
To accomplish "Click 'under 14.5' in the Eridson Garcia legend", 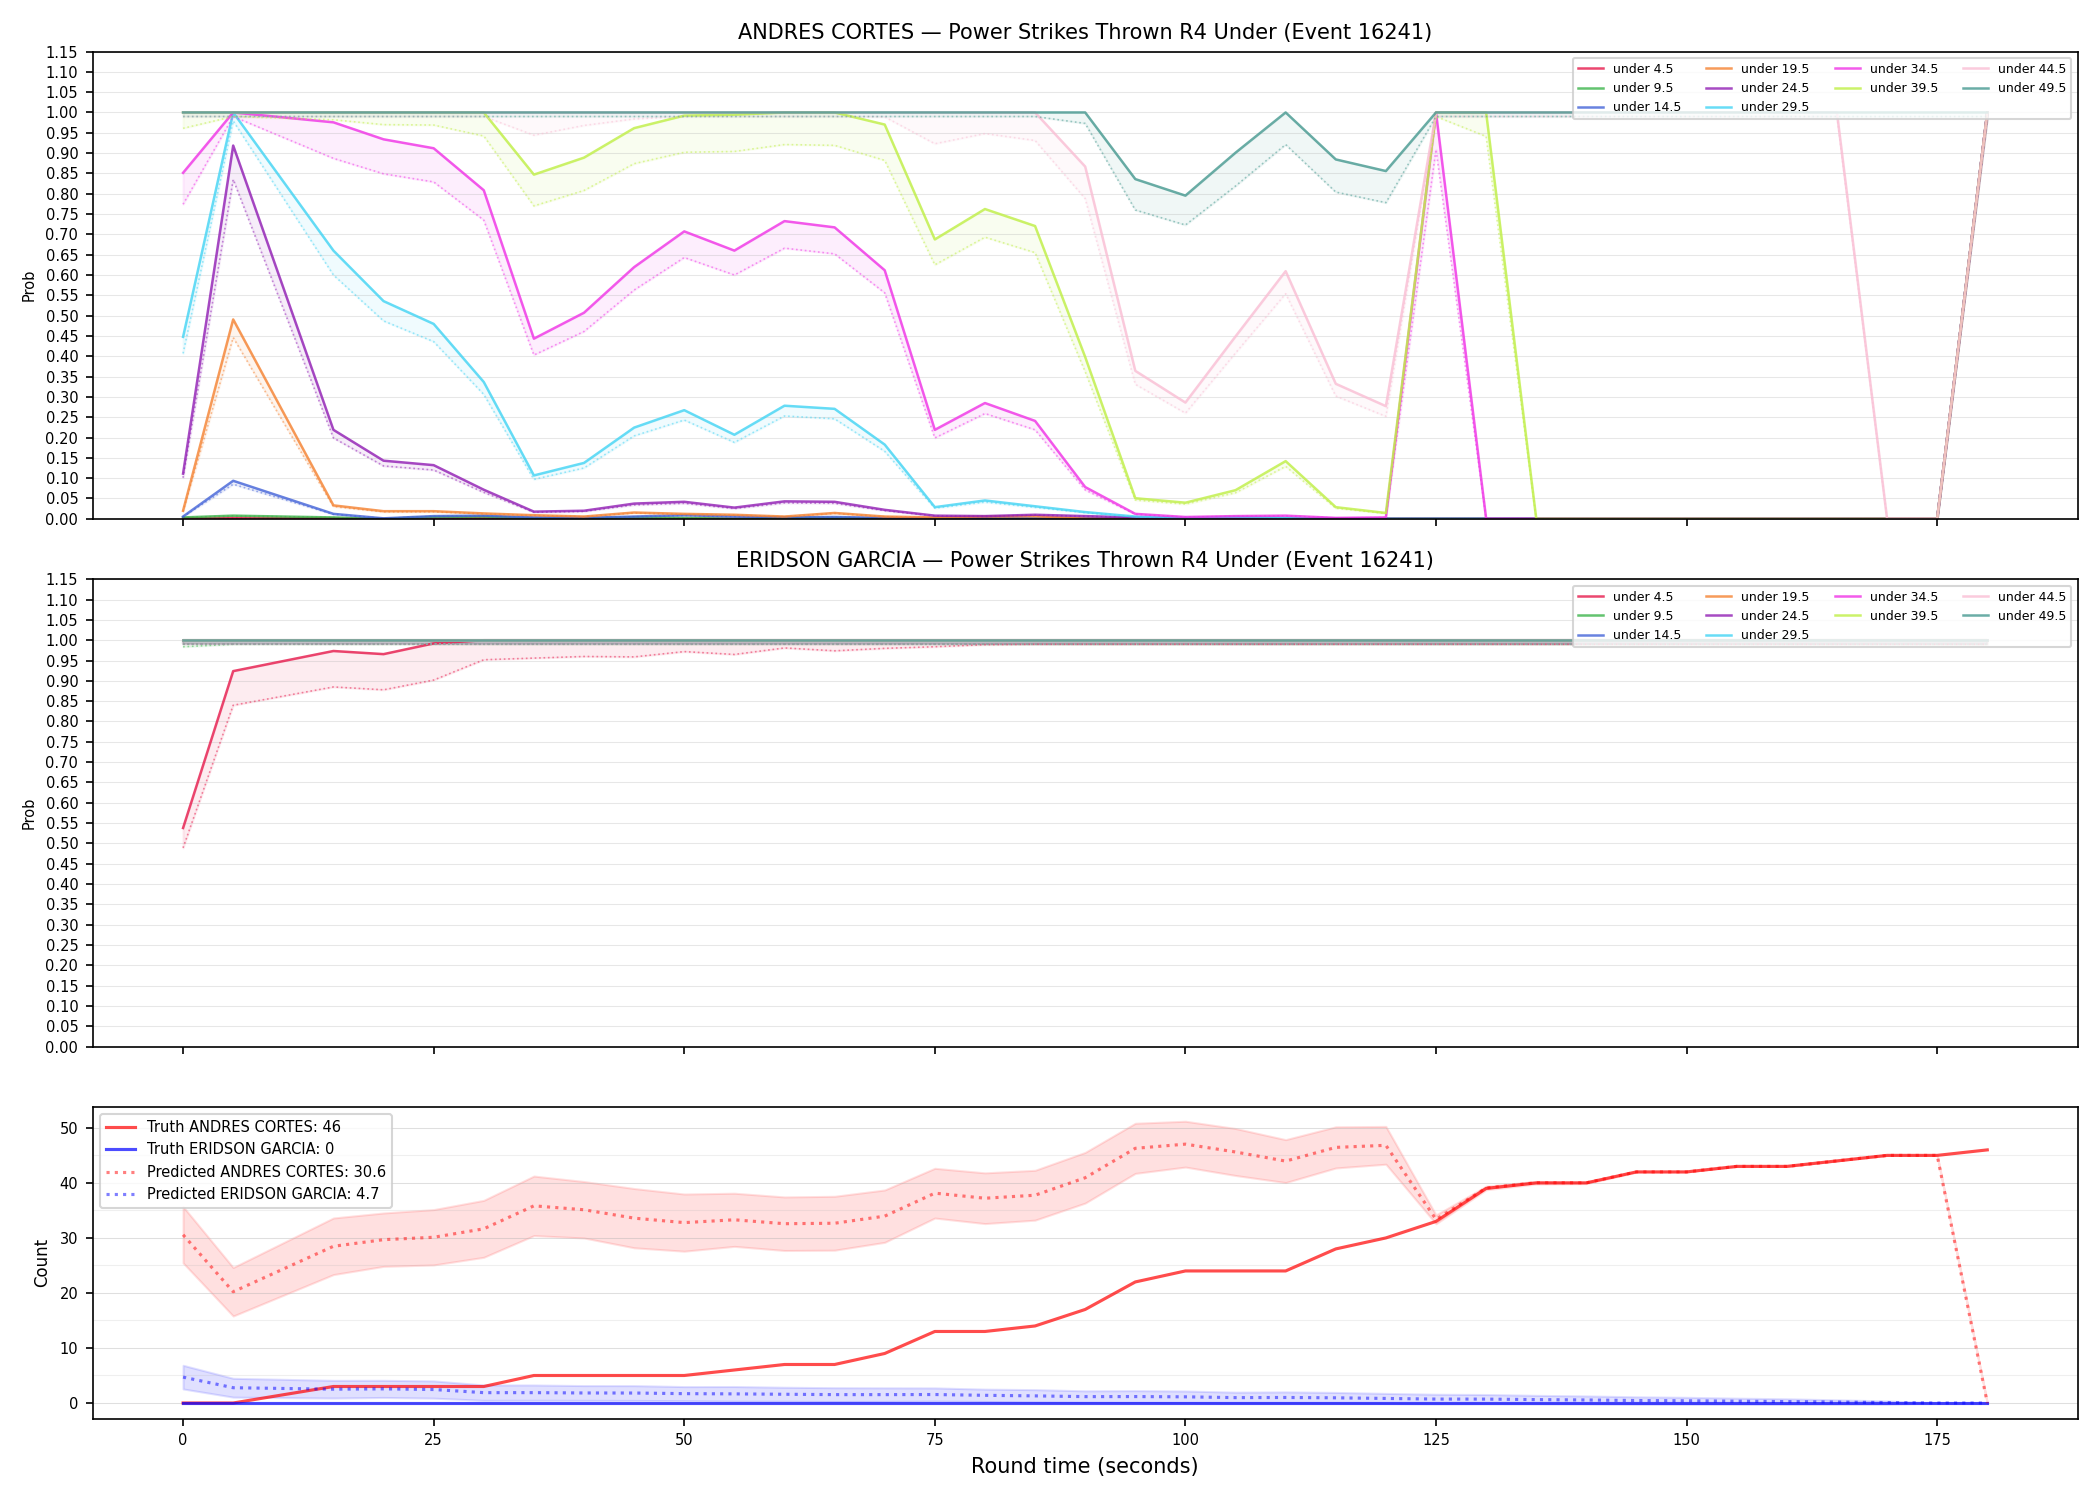I will (x=1646, y=635).
